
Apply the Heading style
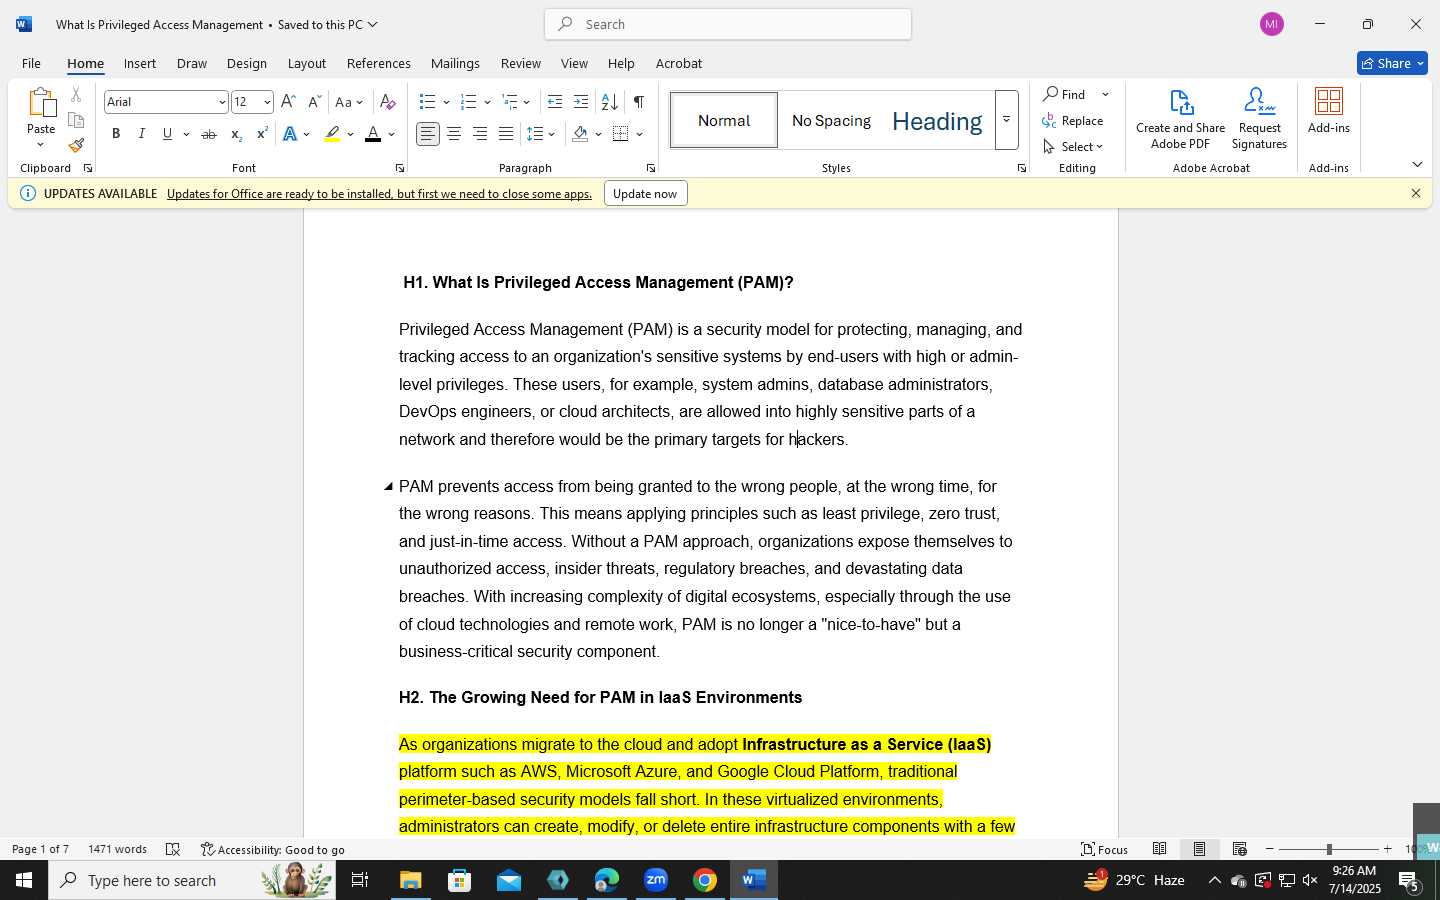pyautogui.click(x=937, y=120)
